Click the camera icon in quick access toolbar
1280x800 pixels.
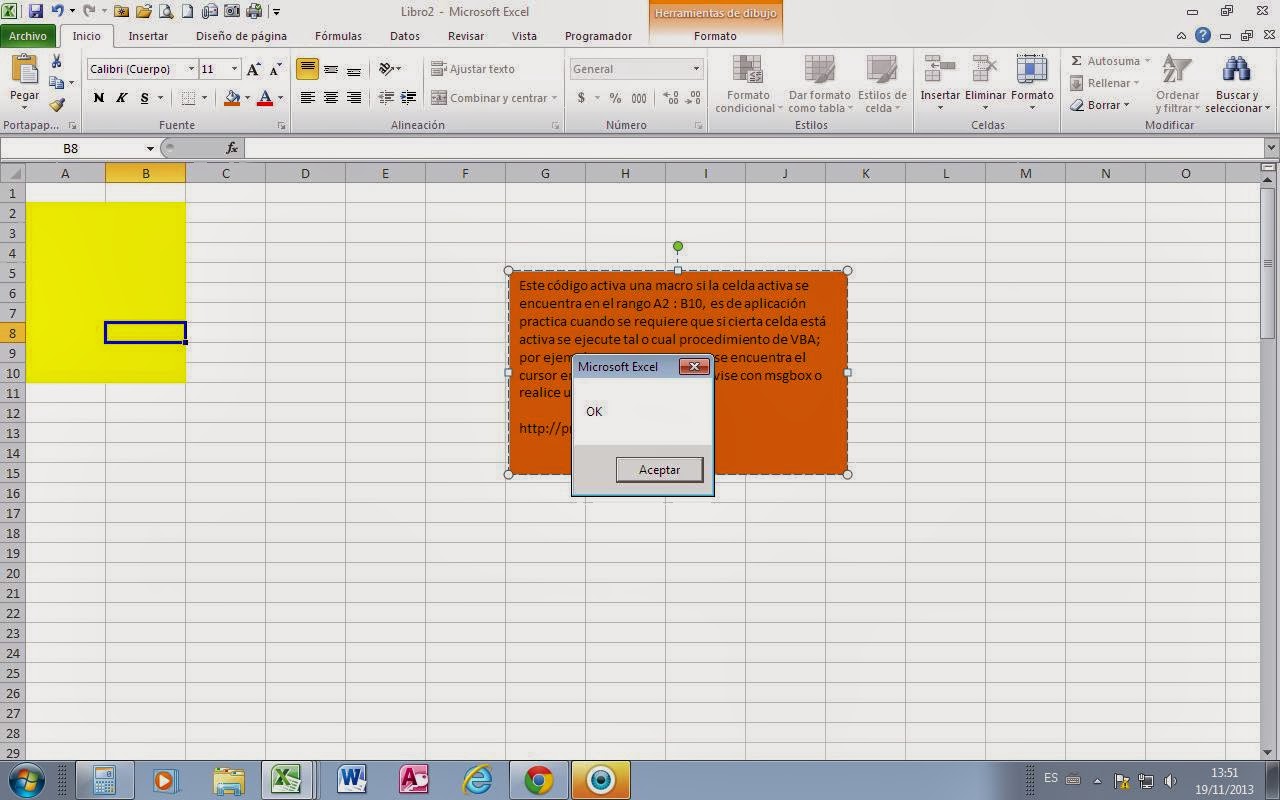point(232,12)
